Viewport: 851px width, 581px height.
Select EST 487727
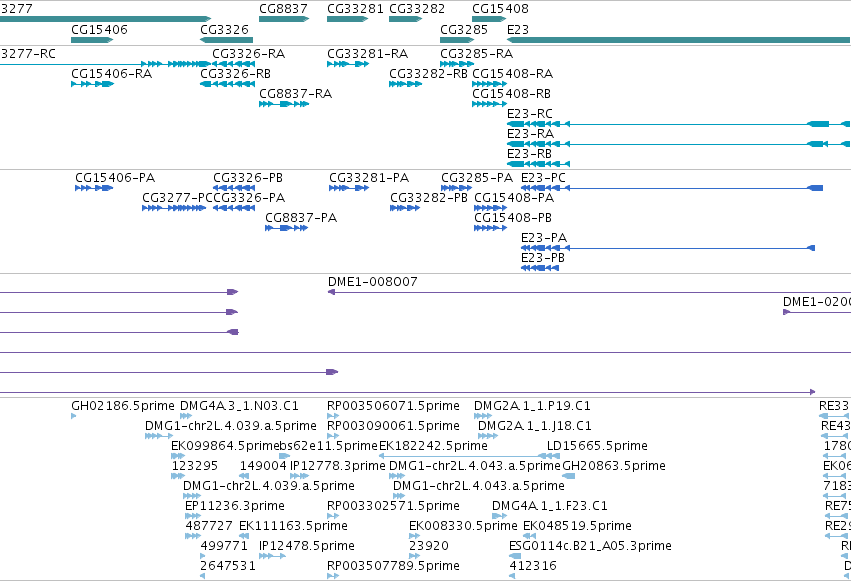pos(208,526)
